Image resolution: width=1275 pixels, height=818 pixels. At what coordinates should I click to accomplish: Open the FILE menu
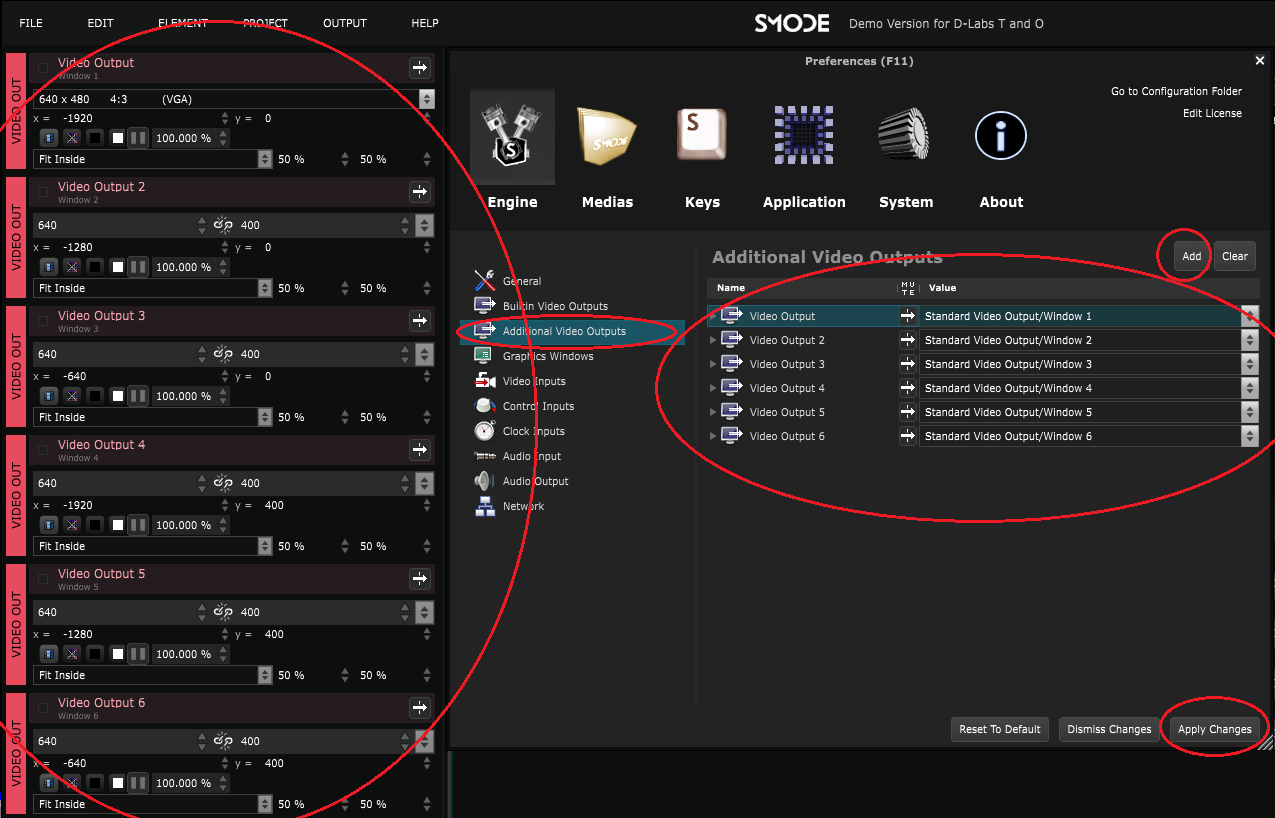(31, 23)
